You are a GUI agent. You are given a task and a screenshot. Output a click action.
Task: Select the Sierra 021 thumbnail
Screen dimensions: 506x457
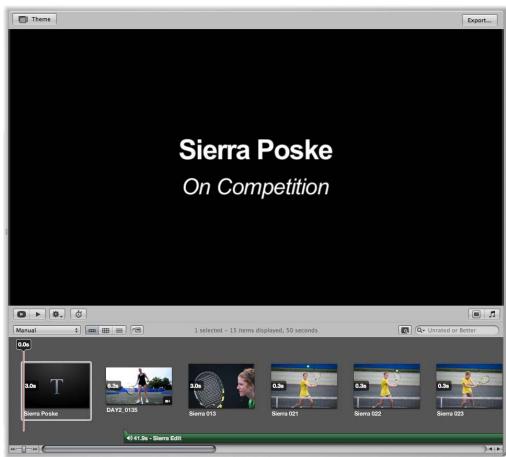(304, 386)
